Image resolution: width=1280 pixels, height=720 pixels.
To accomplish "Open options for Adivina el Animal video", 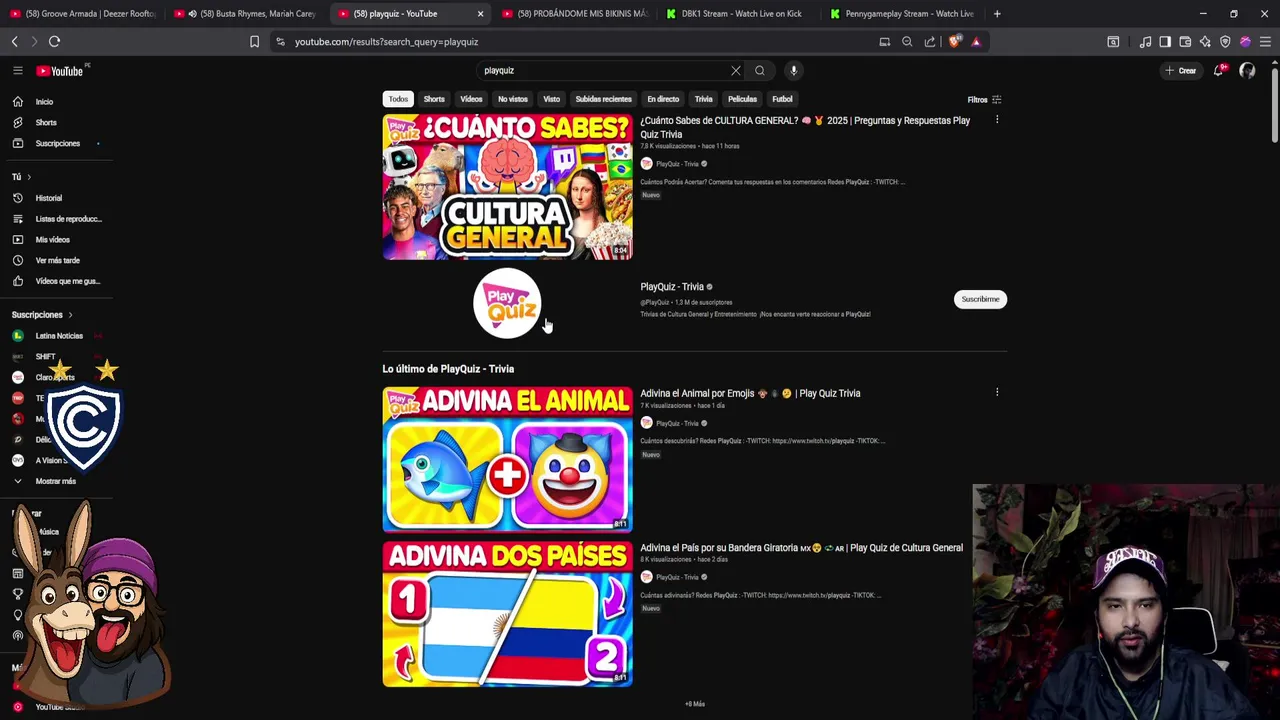I will pyautogui.click(x=997, y=392).
